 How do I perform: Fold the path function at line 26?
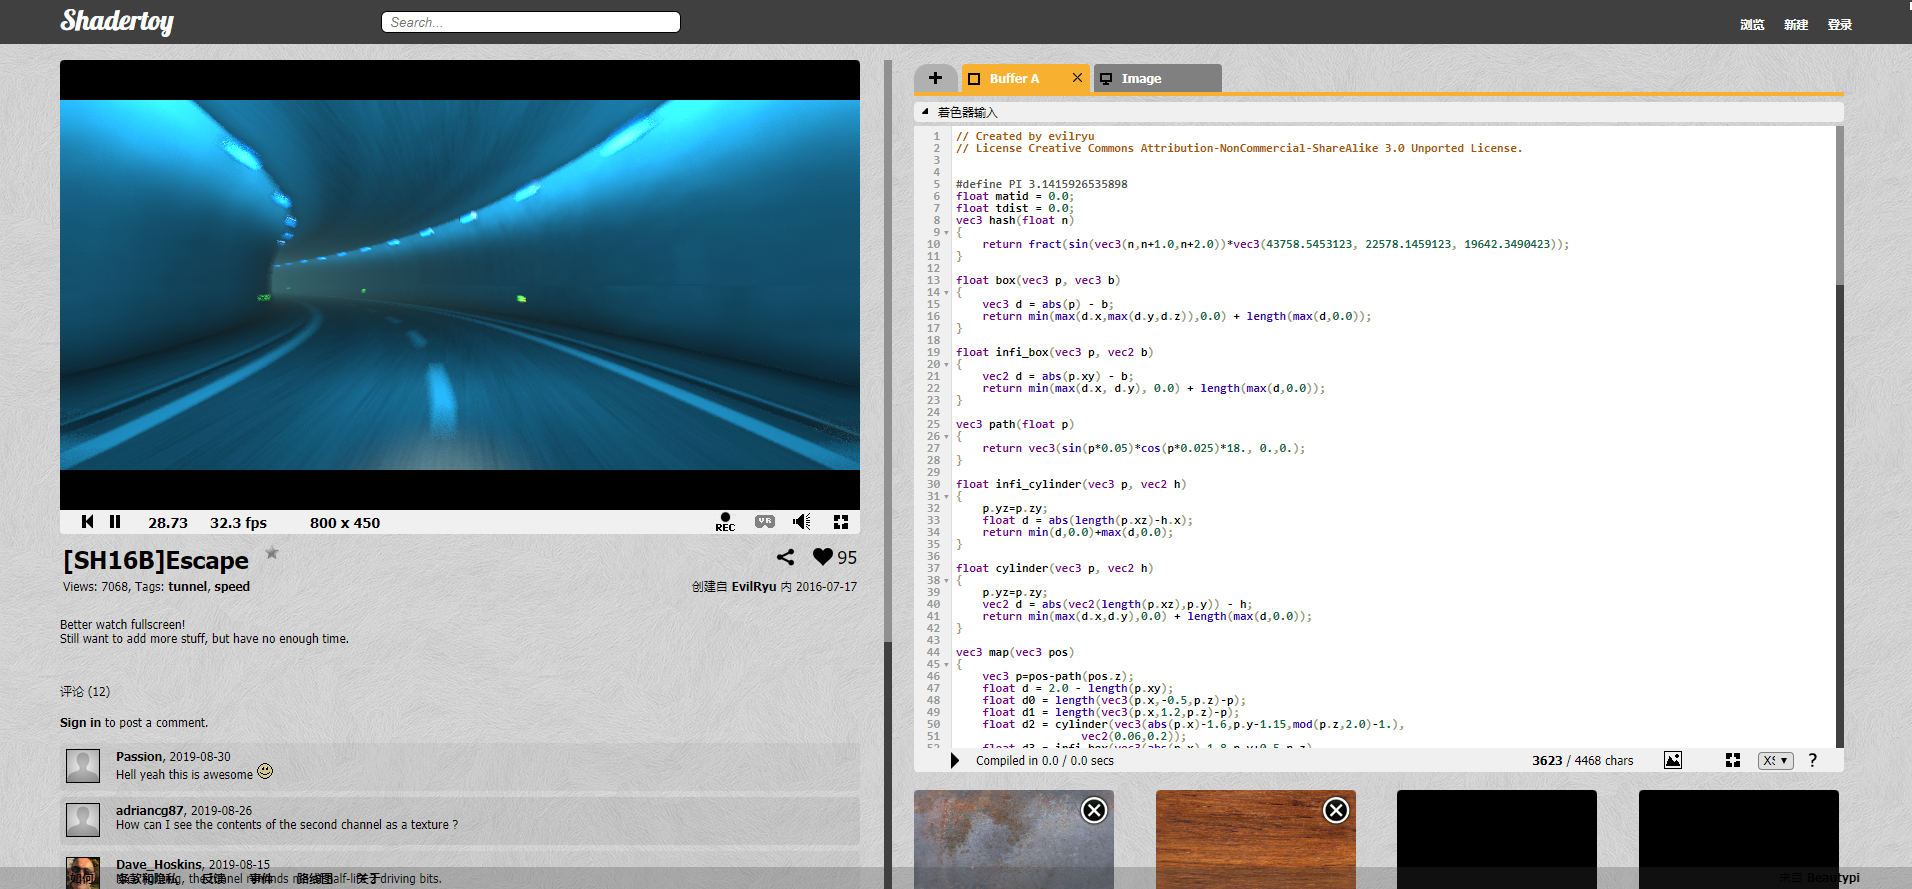(947, 437)
